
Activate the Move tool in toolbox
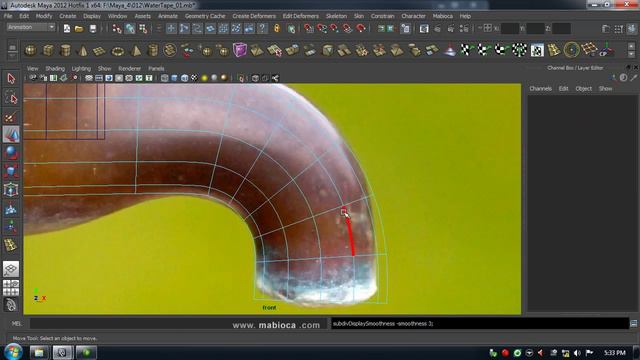coord(11,135)
